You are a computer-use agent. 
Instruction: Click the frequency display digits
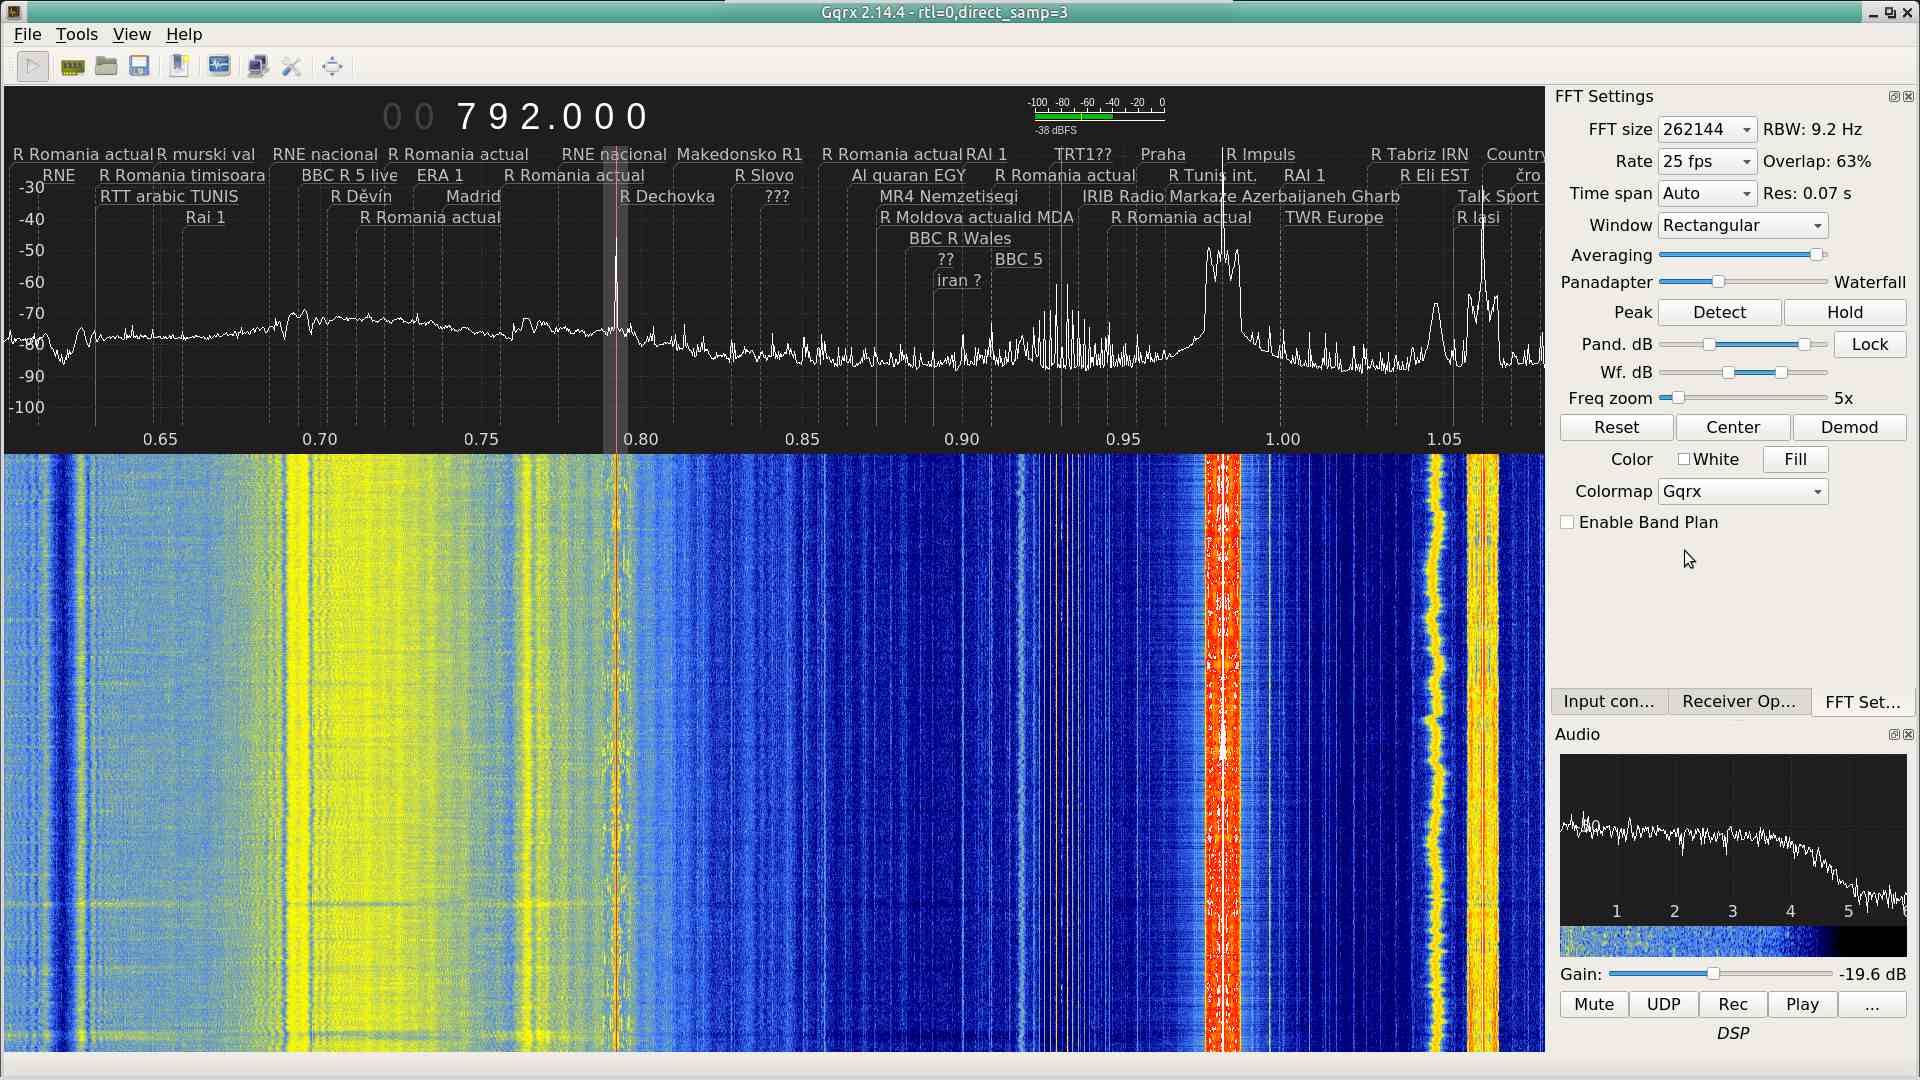tap(552, 117)
